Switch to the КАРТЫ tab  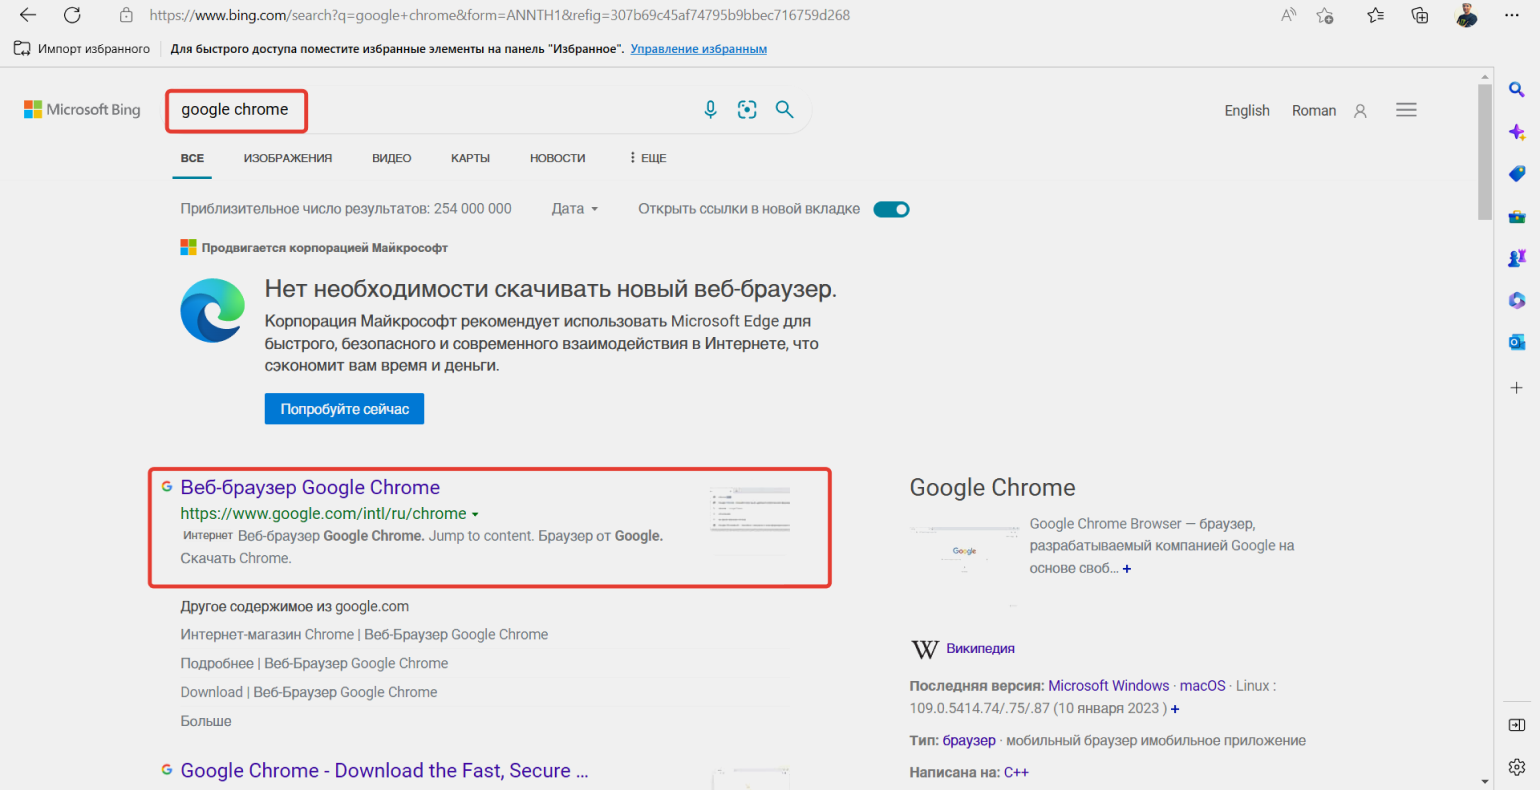tap(470, 158)
